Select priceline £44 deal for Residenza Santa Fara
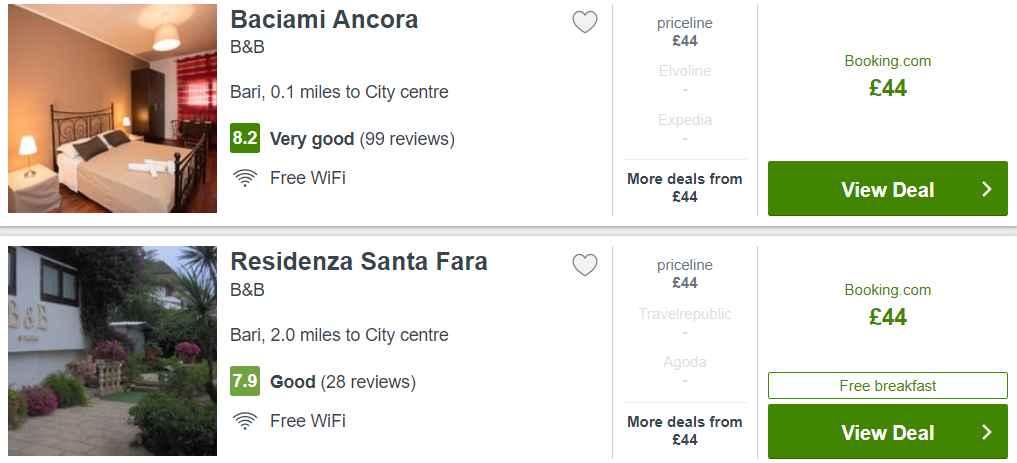Image resolution: width=1017 pixels, height=463 pixels. 684,274
